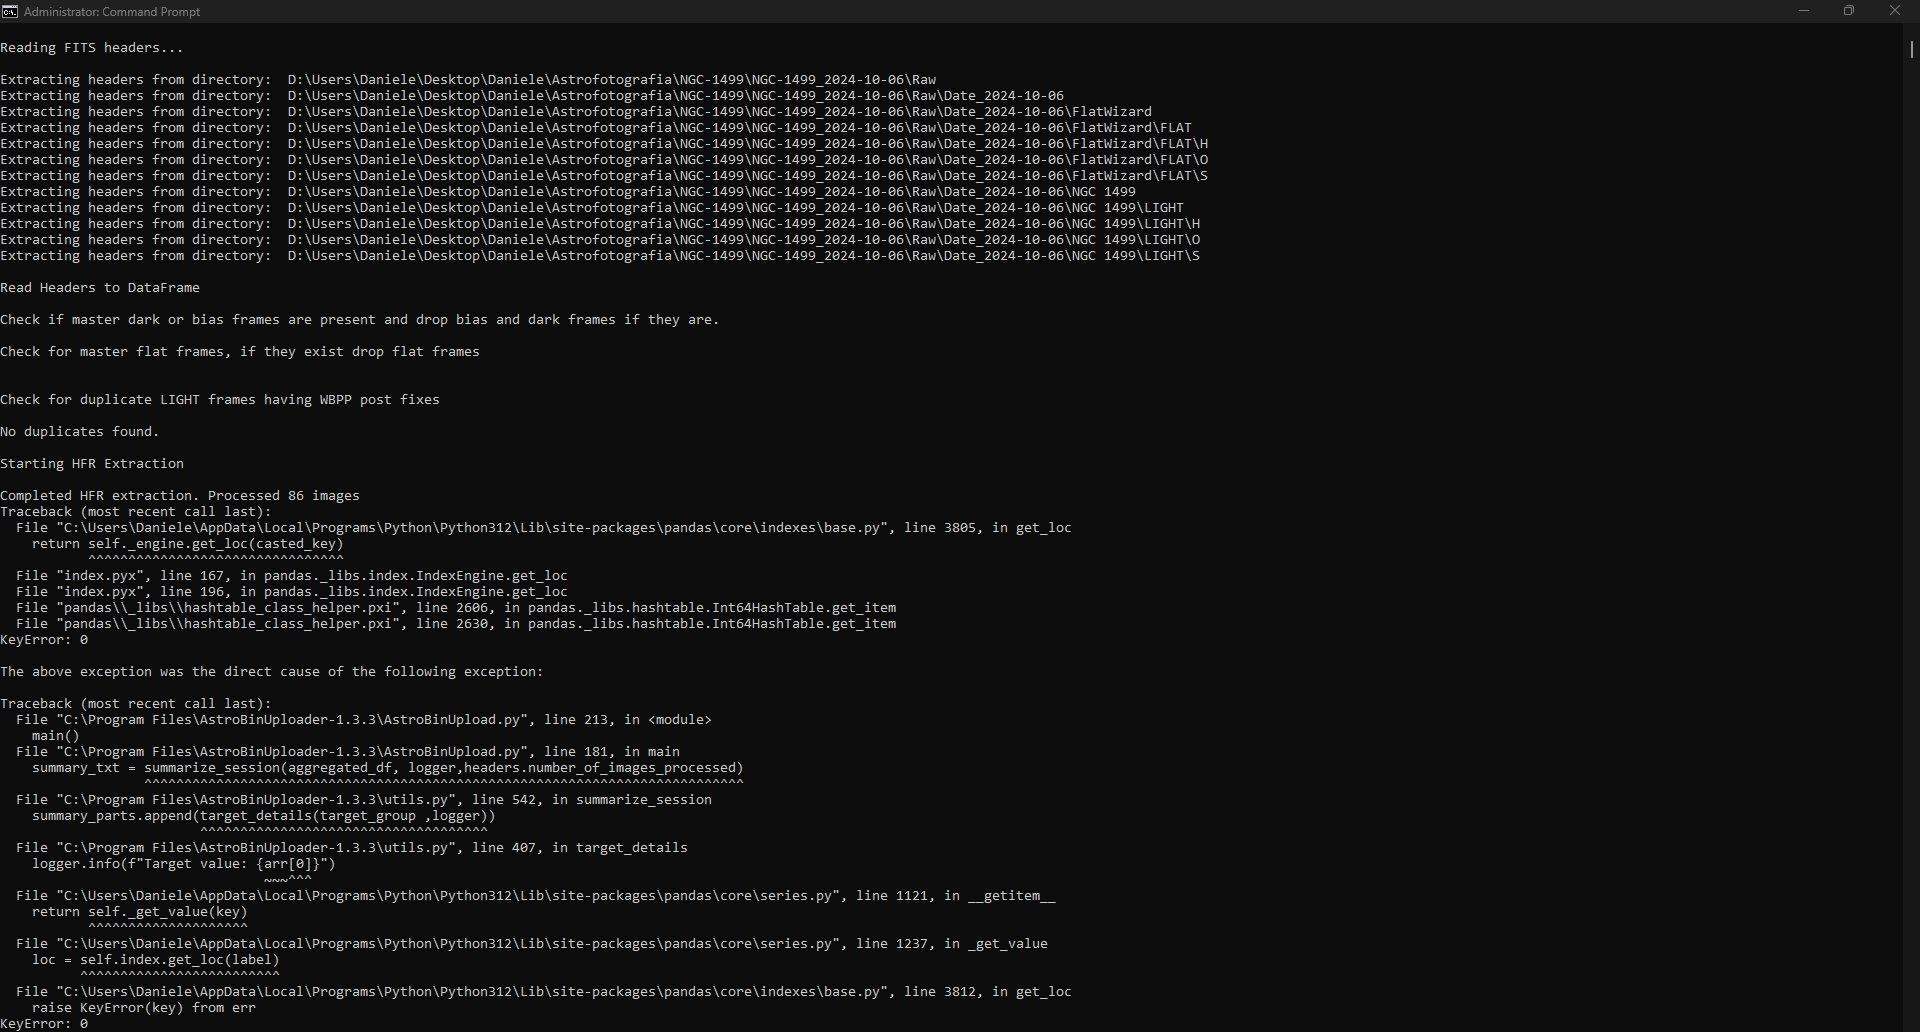Click the AstroBinUpload.py 'line 181, in main' entry
1920x1032 pixels.
pos(348,752)
